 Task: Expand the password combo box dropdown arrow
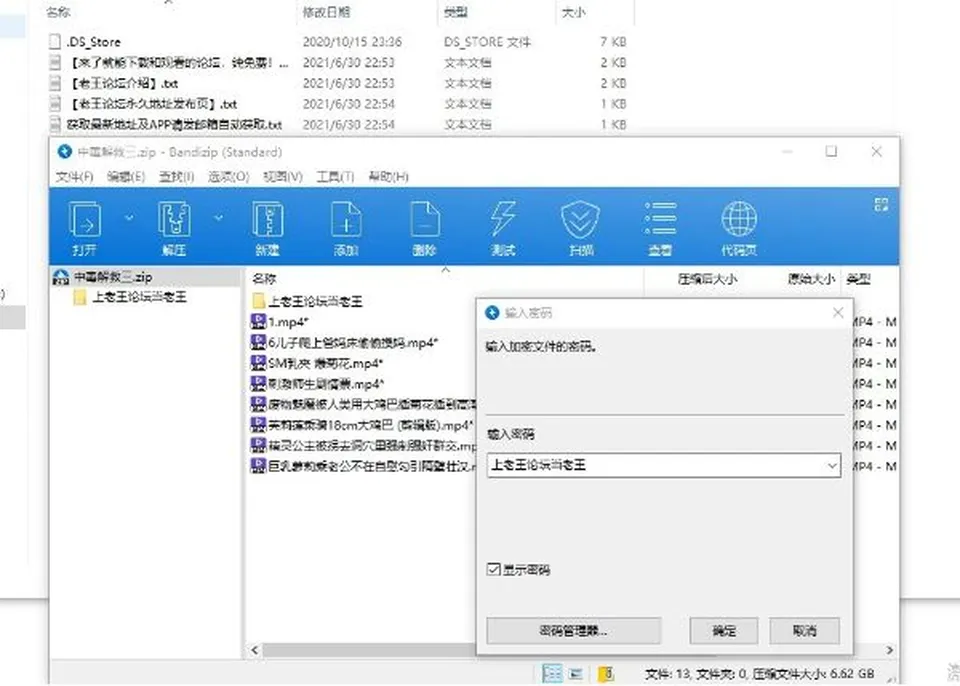[x=832, y=466]
